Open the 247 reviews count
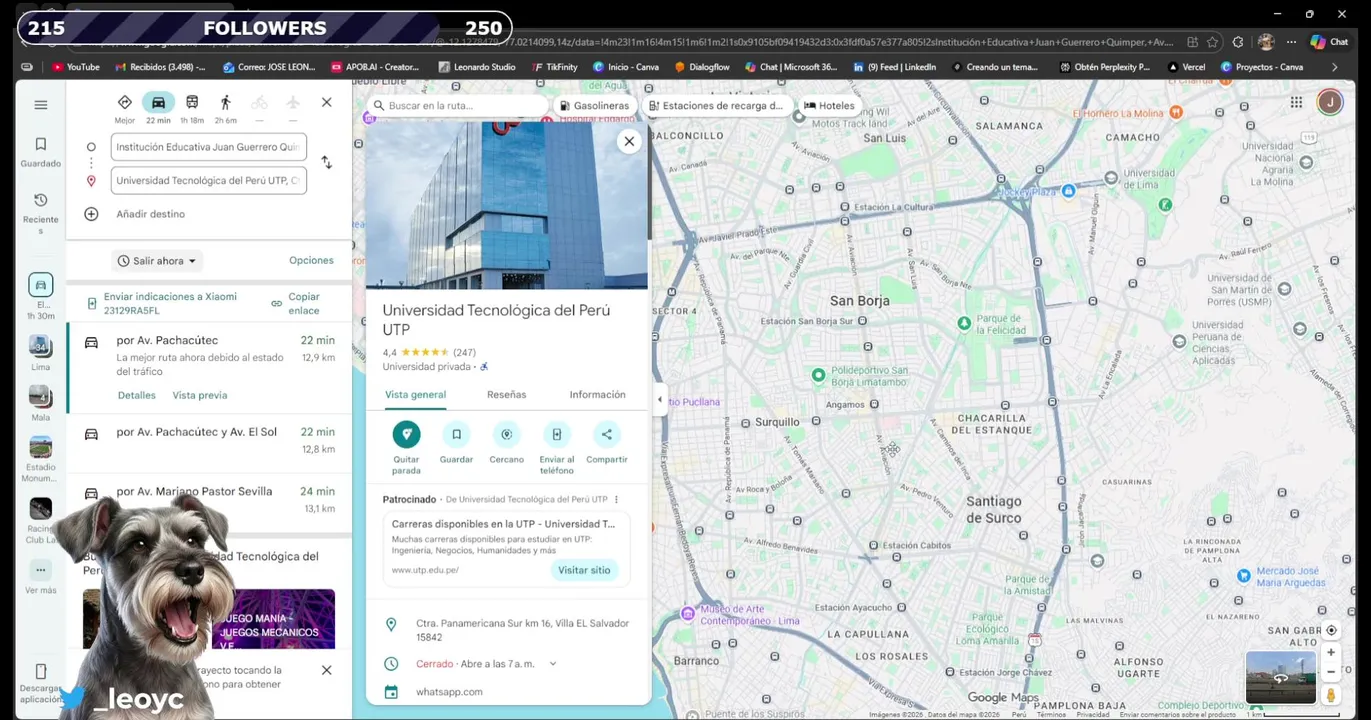The height and width of the screenshot is (720, 1371). click(x=464, y=352)
